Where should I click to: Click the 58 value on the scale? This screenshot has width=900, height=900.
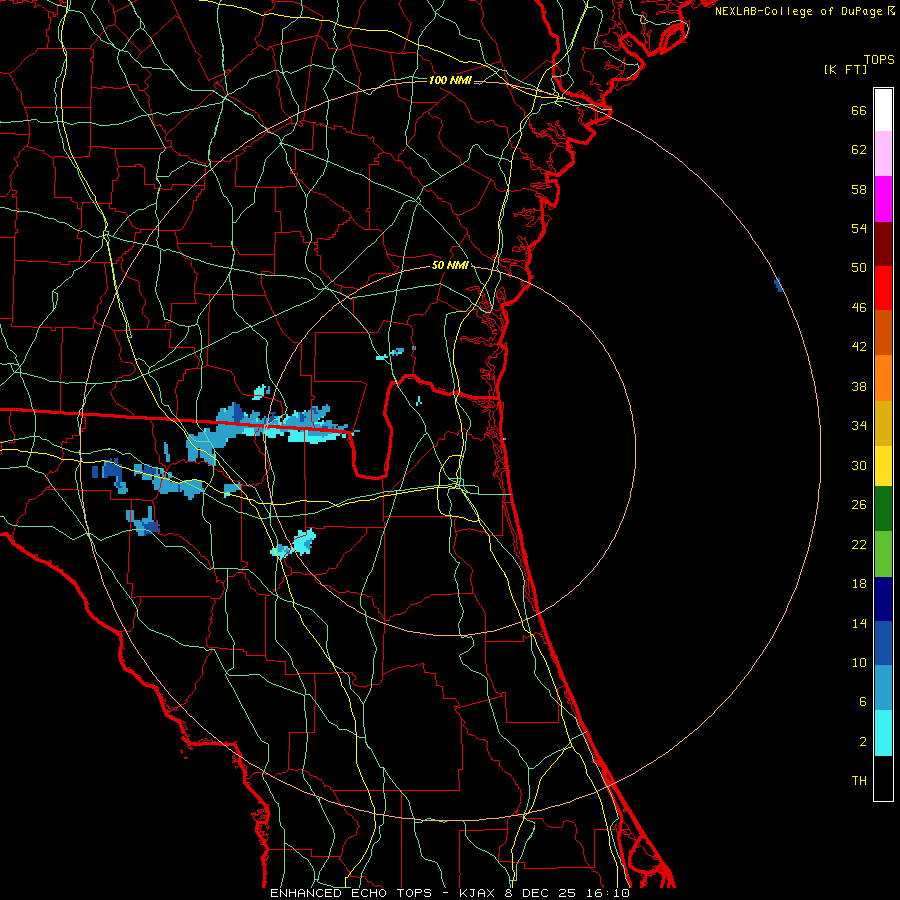point(859,189)
